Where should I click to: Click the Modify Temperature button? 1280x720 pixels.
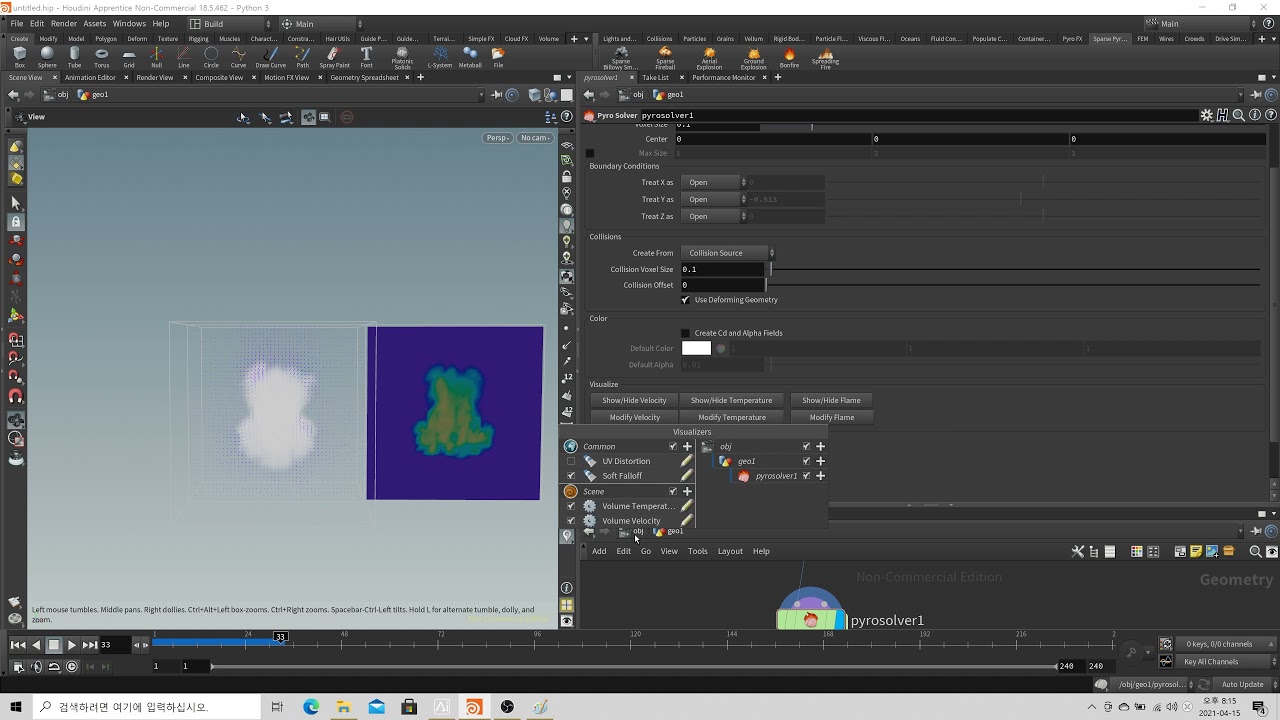[x=732, y=417]
